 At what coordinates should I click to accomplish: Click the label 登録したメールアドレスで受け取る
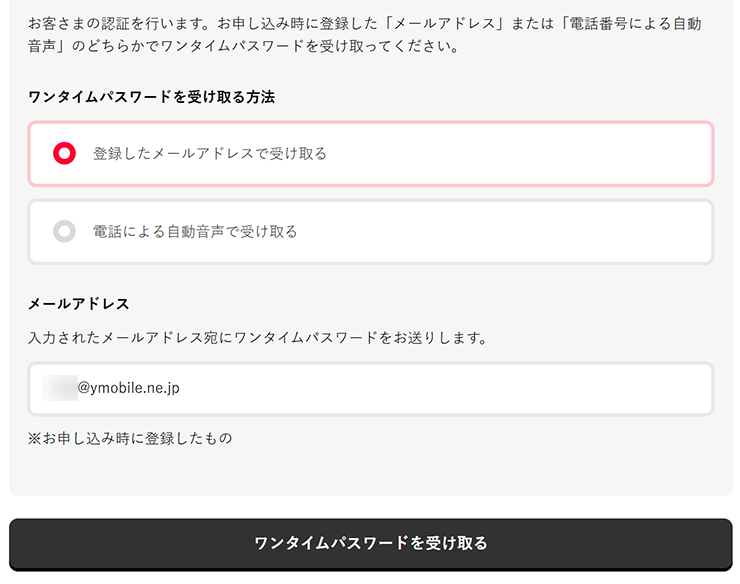pos(210,154)
